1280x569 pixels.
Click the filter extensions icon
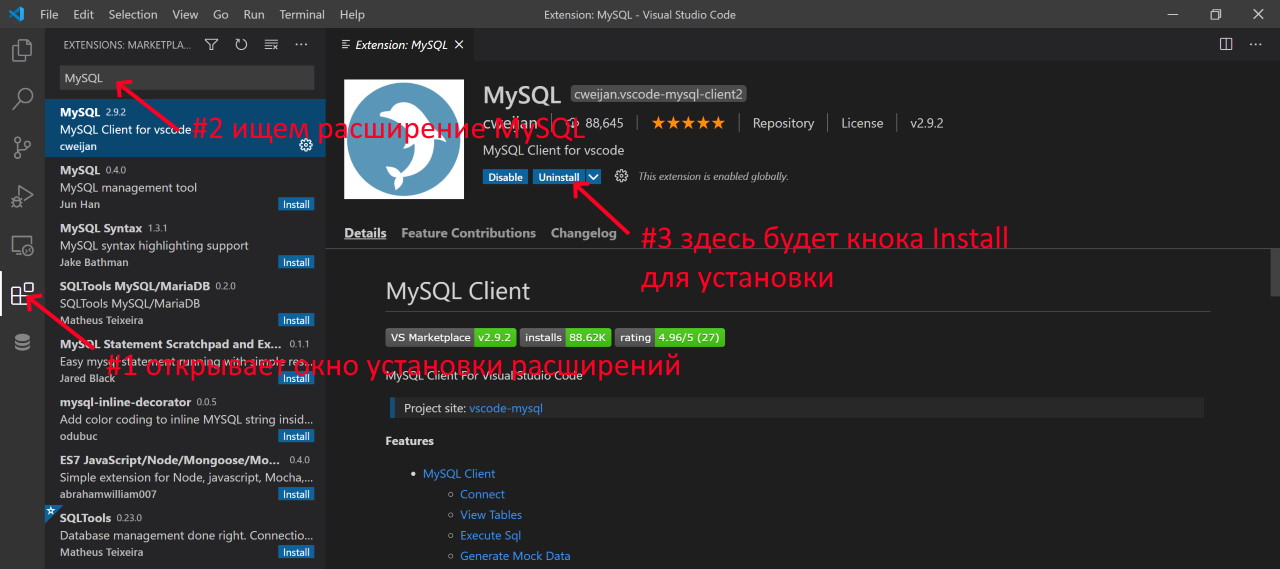pos(211,44)
